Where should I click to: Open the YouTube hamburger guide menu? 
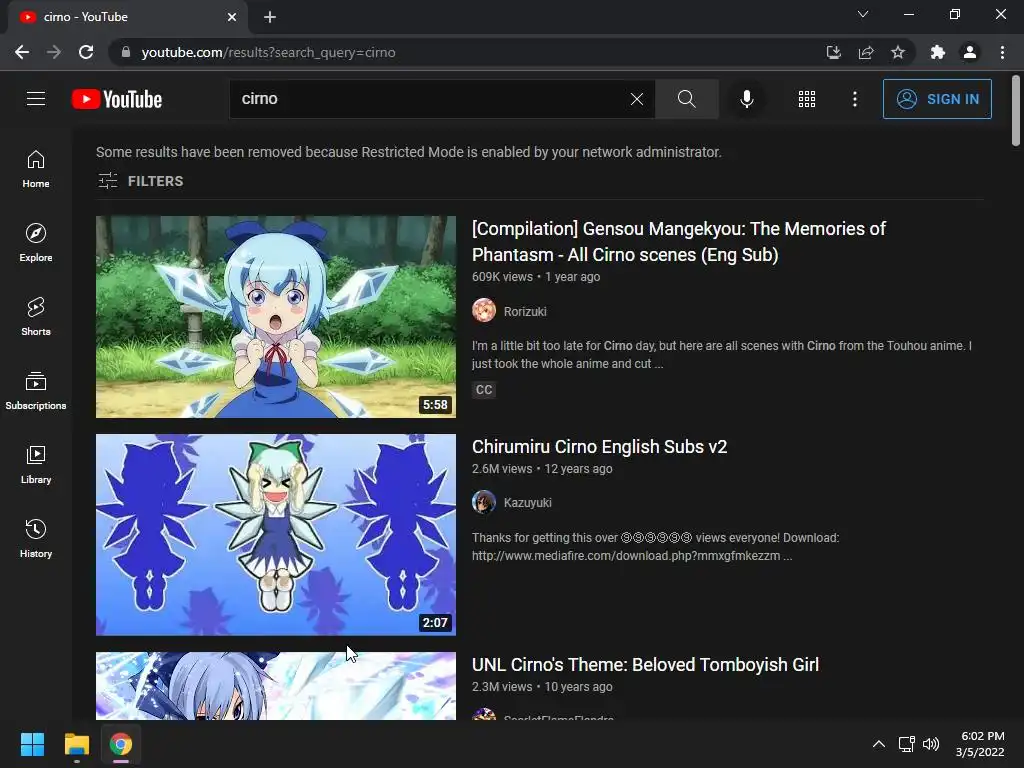pos(36,99)
